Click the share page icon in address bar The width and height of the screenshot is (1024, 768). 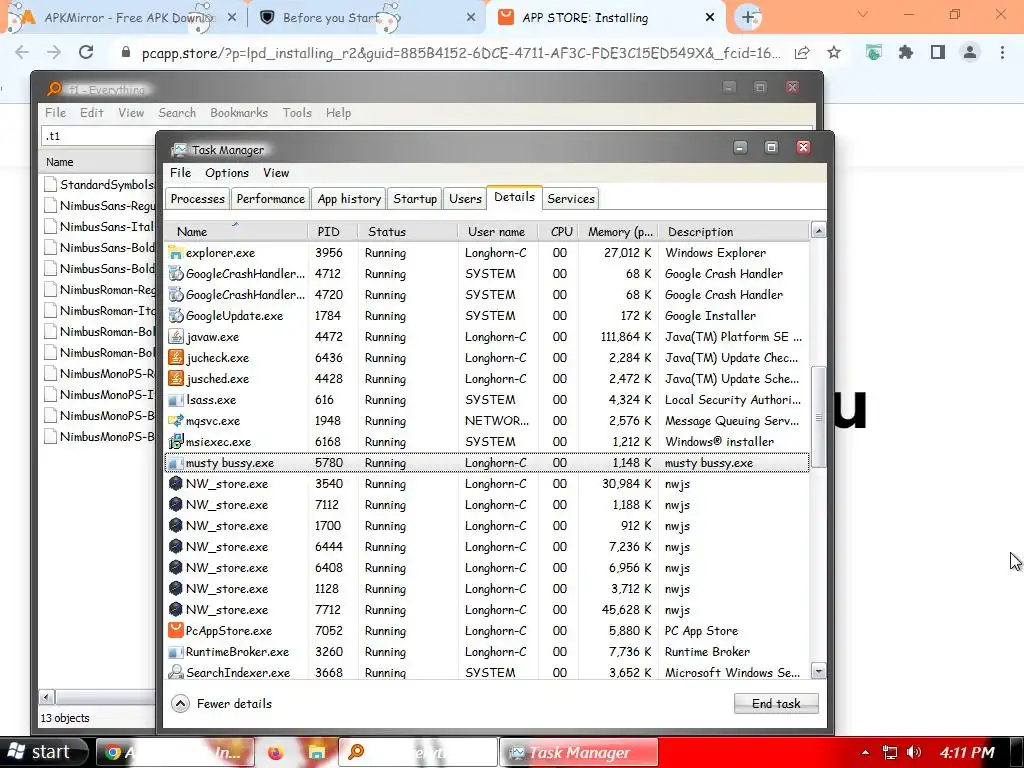coord(802,52)
